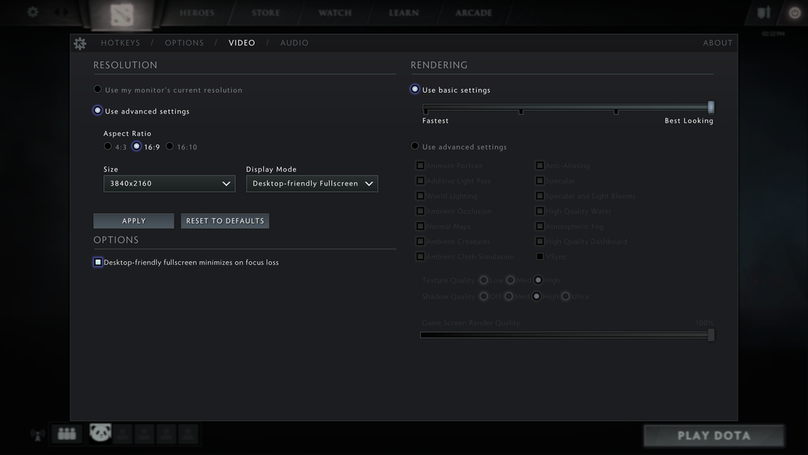808x455 pixels.
Task: Click Reset to Defaults button
Action: [225, 221]
